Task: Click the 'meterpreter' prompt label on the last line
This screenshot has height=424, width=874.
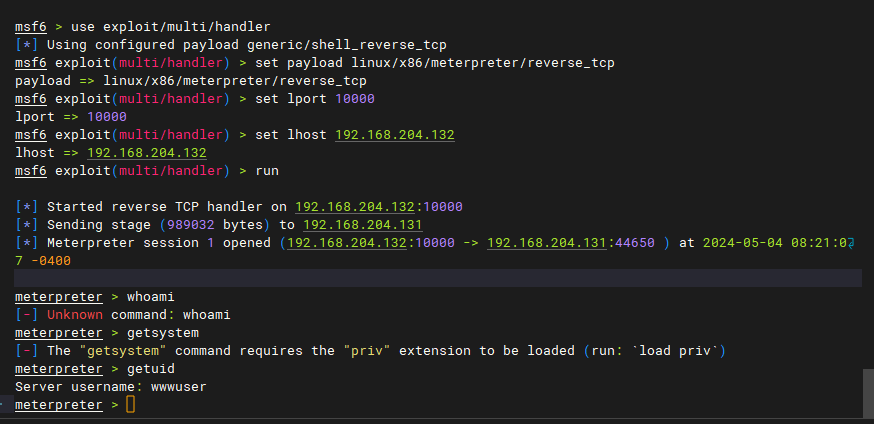Action: coord(59,405)
